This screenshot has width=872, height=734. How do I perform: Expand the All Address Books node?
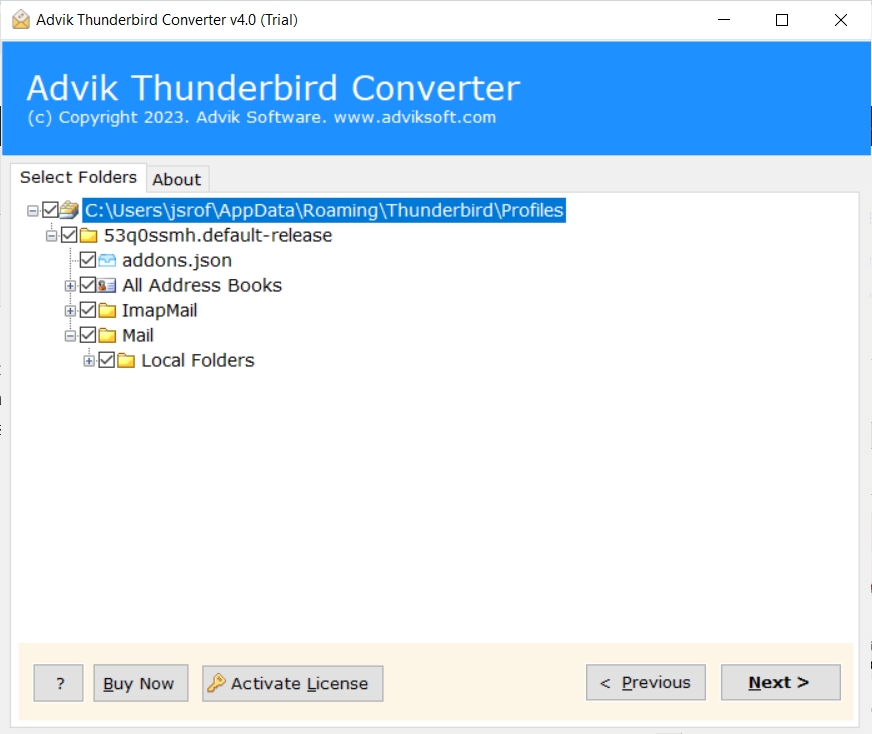pyautogui.click(x=69, y=285)
